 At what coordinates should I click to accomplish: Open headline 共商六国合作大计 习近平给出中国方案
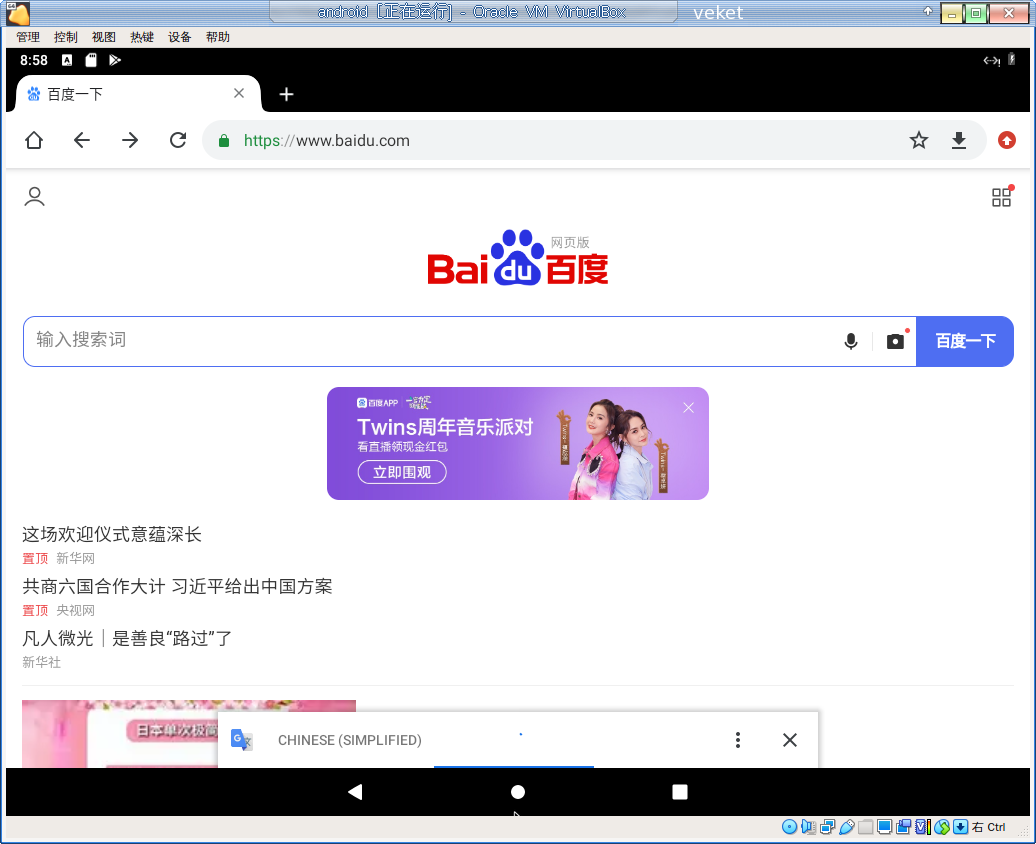(177, 586)
